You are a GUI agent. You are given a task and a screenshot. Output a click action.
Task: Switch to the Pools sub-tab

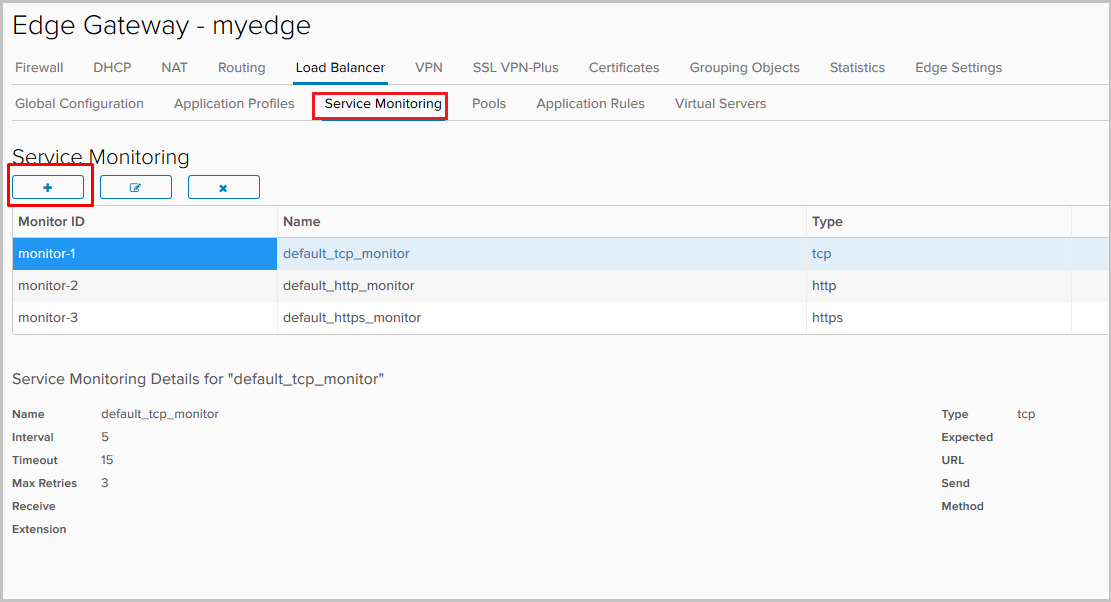[489, 103]
